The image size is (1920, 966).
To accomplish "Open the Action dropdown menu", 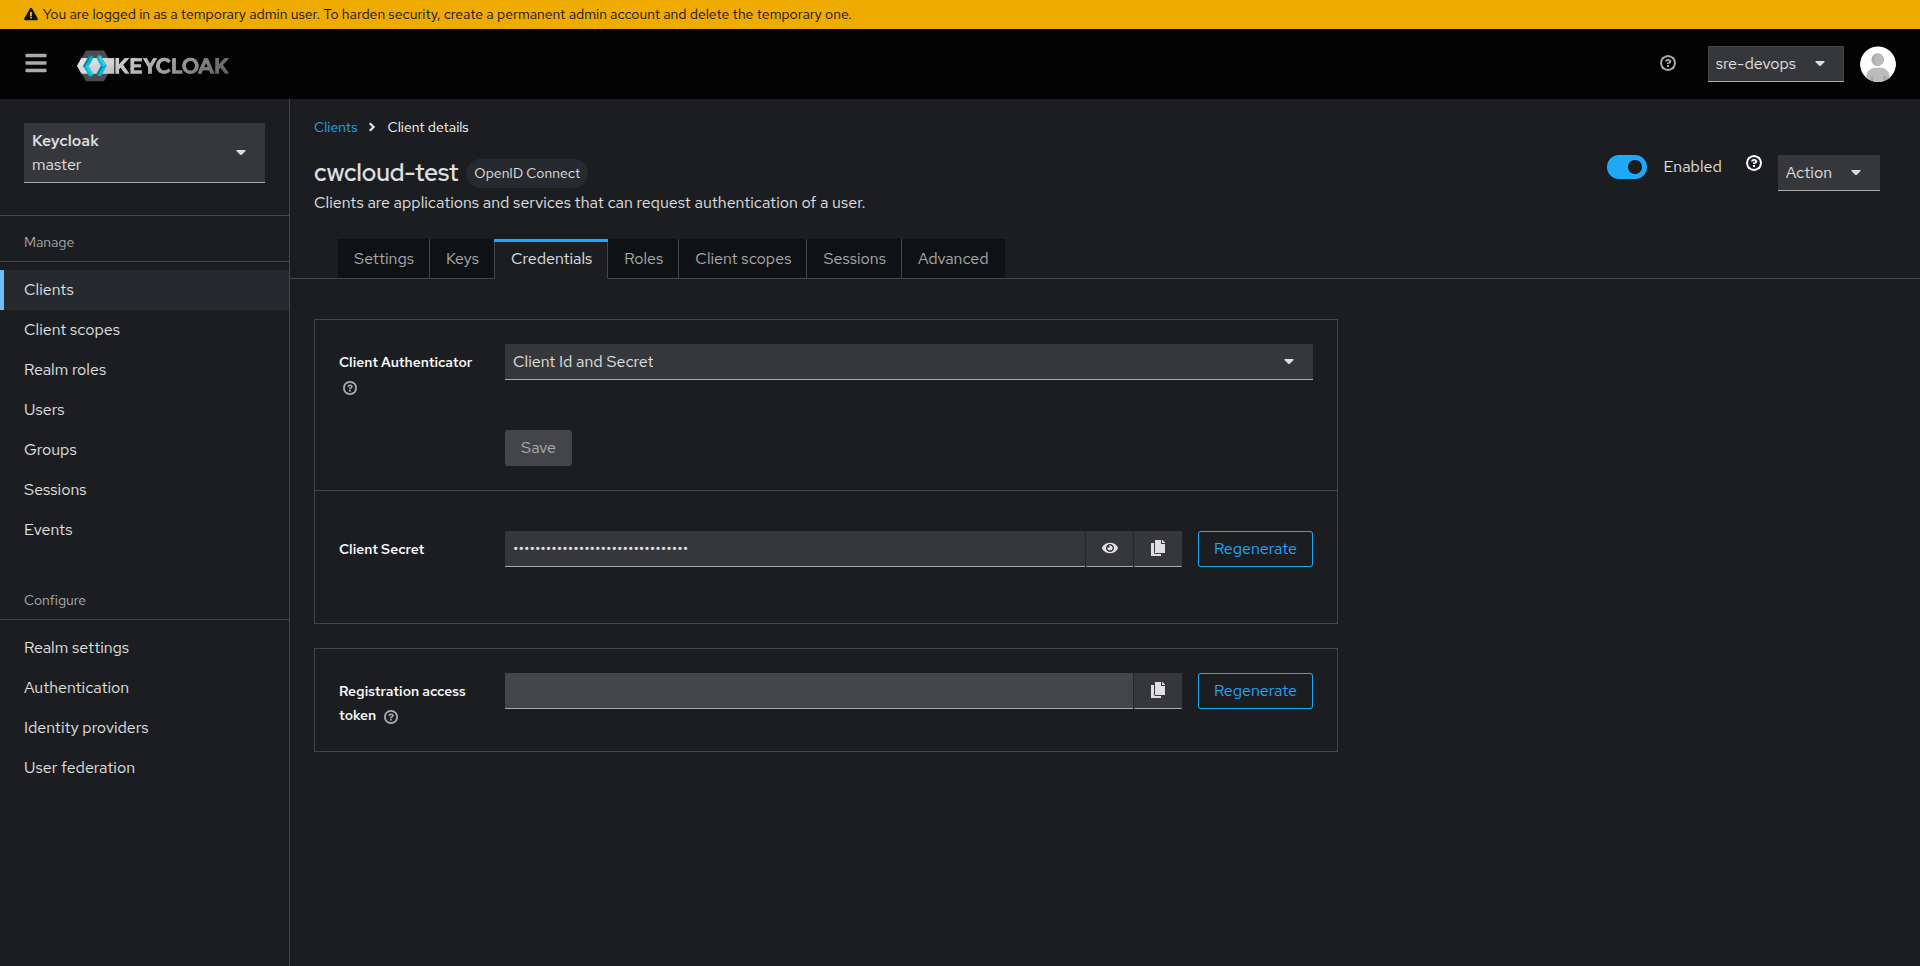I will [x=1828, y=172].
